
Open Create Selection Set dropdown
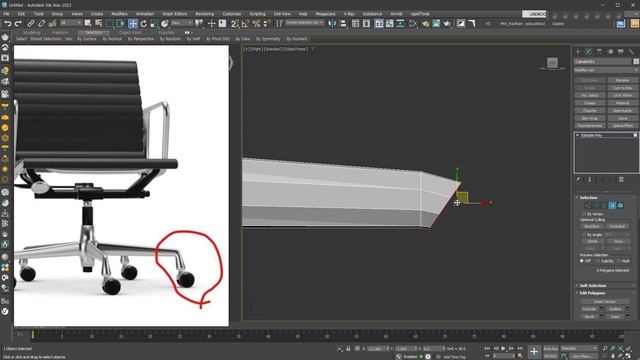tap(304, 23)
